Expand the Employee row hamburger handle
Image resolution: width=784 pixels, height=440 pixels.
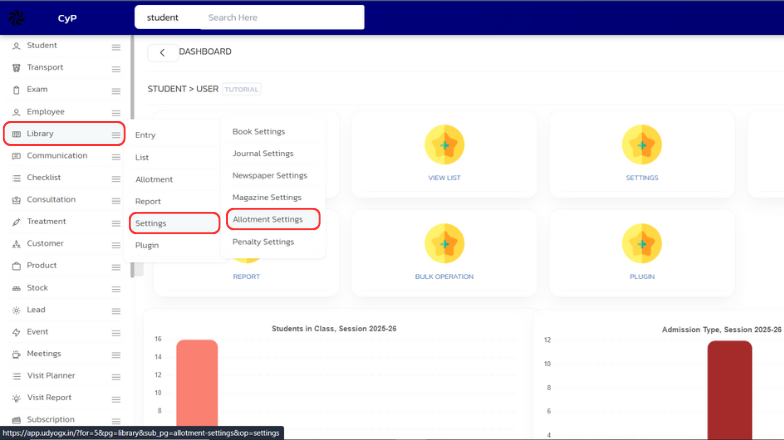(x=116, y=113)
